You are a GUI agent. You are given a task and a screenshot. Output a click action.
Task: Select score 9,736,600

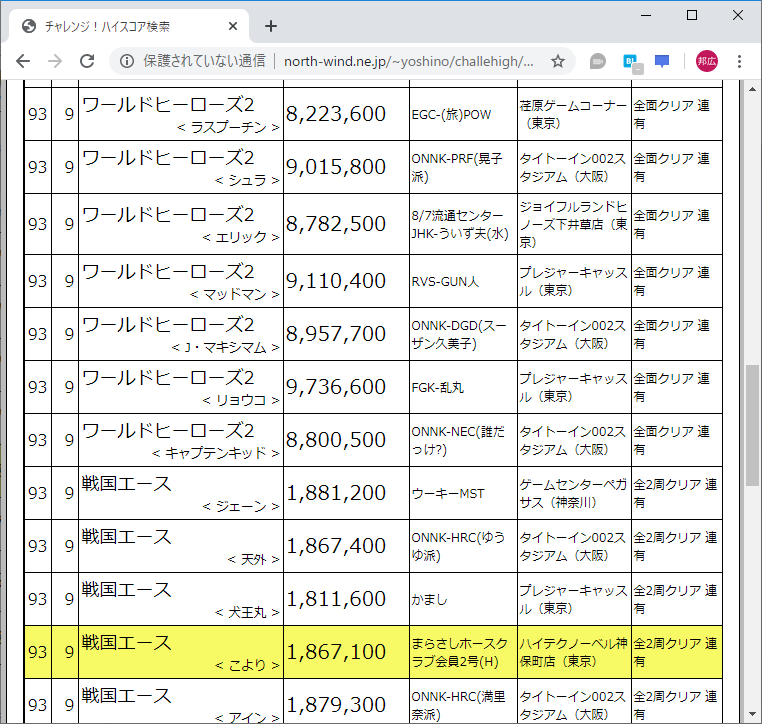pos(336,387)
